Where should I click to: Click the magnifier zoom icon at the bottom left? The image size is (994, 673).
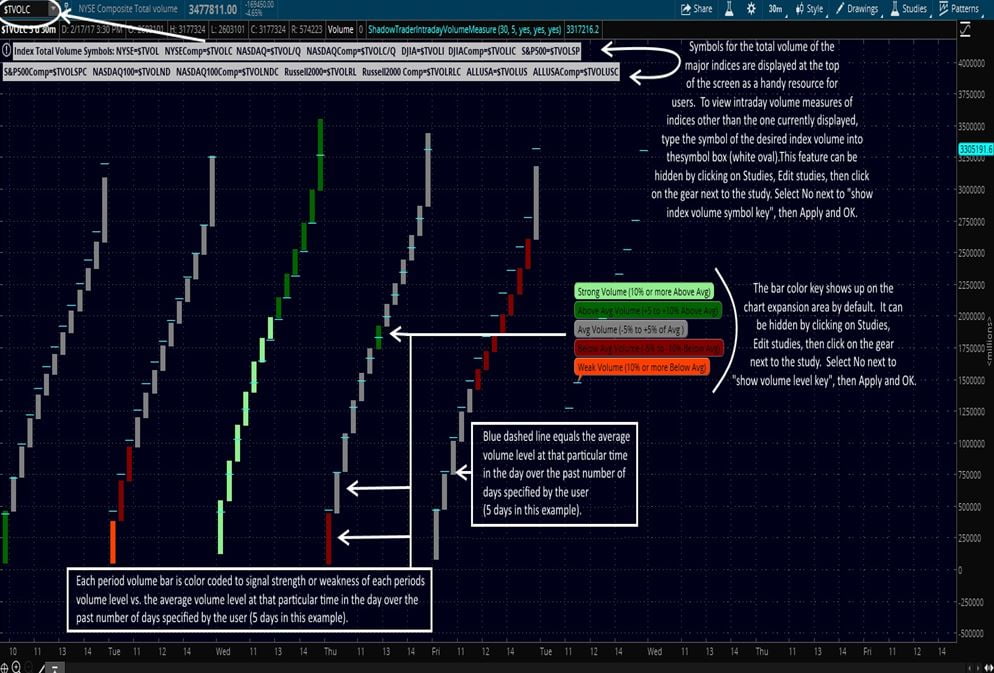16,667
